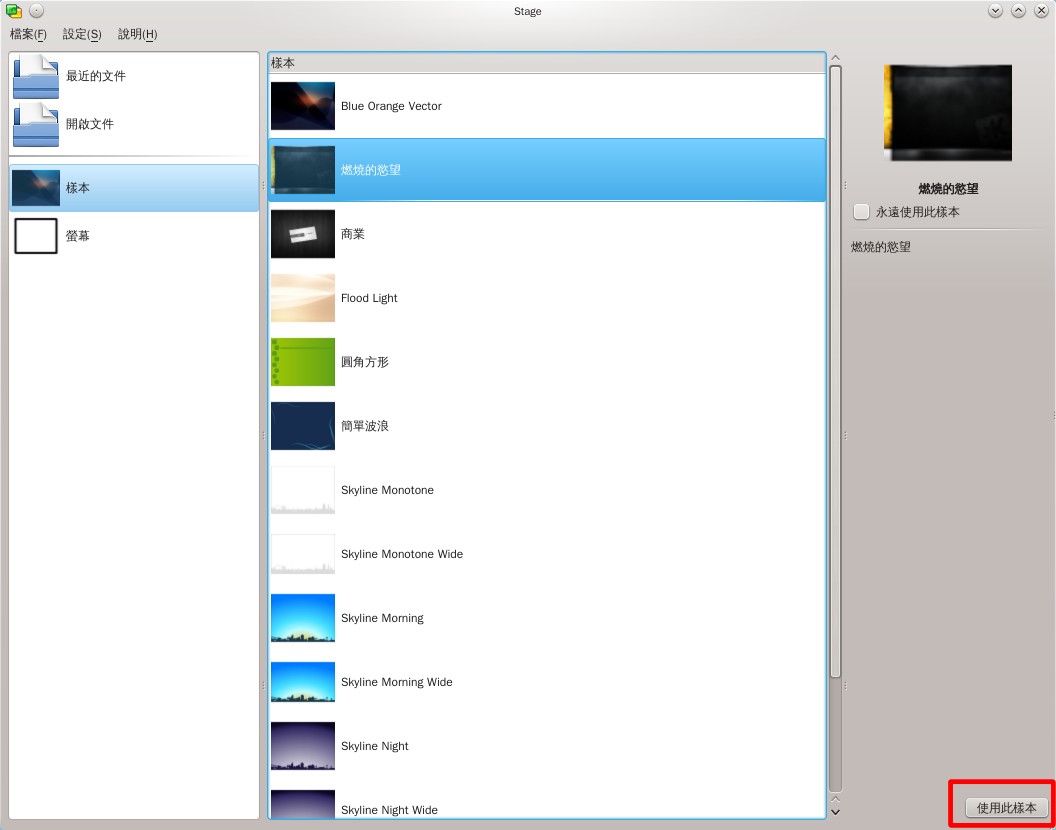Select Blue Orange Vector template thumbnail
Screen dimensions: 1056x830
coord(302,106)
